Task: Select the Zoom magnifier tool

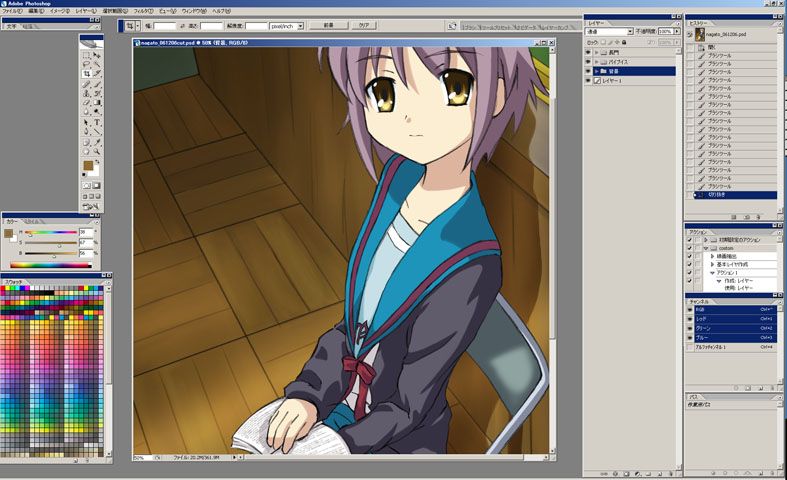Action: [97, 151]
